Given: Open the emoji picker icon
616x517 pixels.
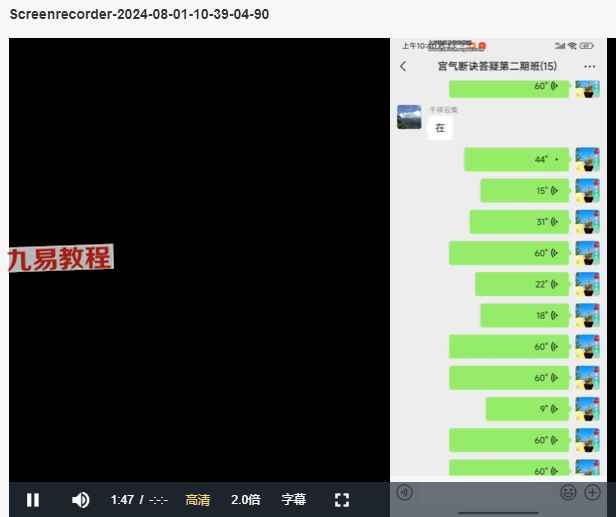Looking at the screenshot, I should click(x=568, y=492).
